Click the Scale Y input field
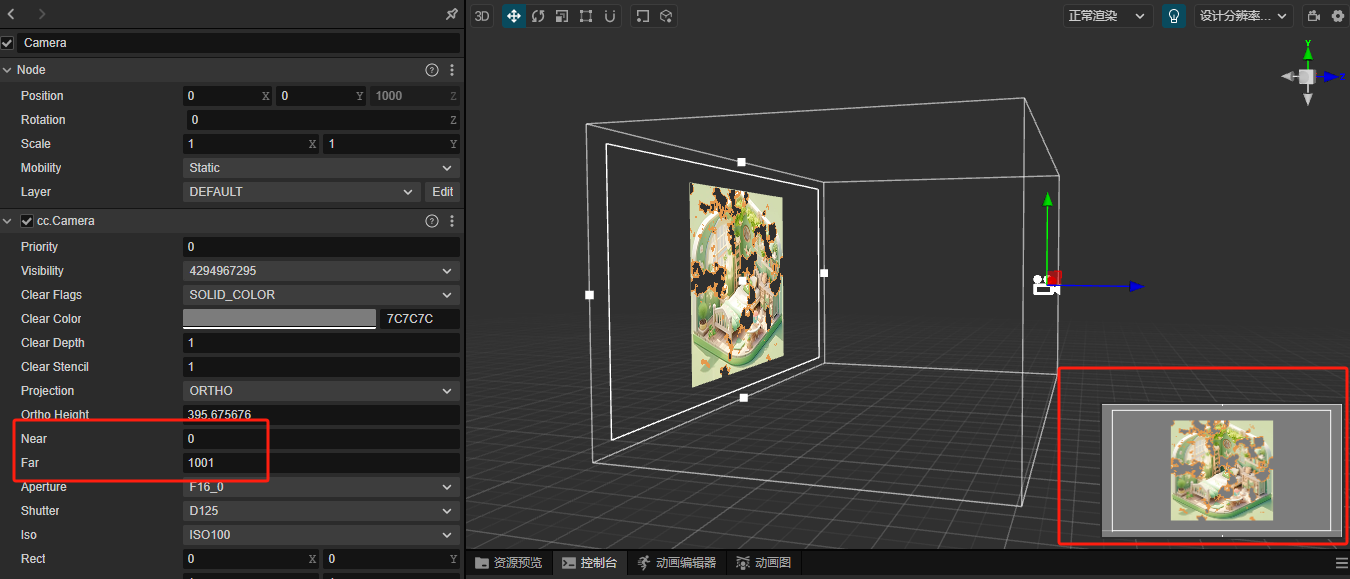The width and height of the screenshot is (1350, 579). point(391,144)
